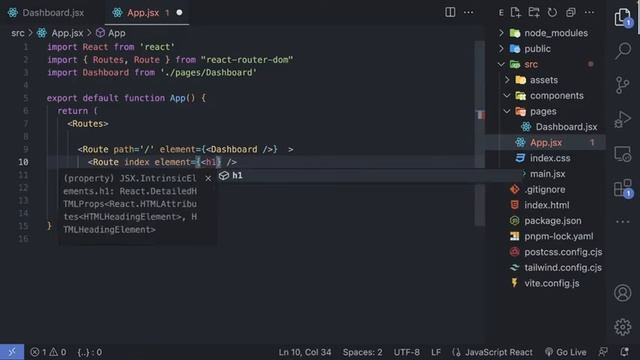Create a new file in Explorer
The width and height of the screenshot is (640, 360).
point(516,12)
